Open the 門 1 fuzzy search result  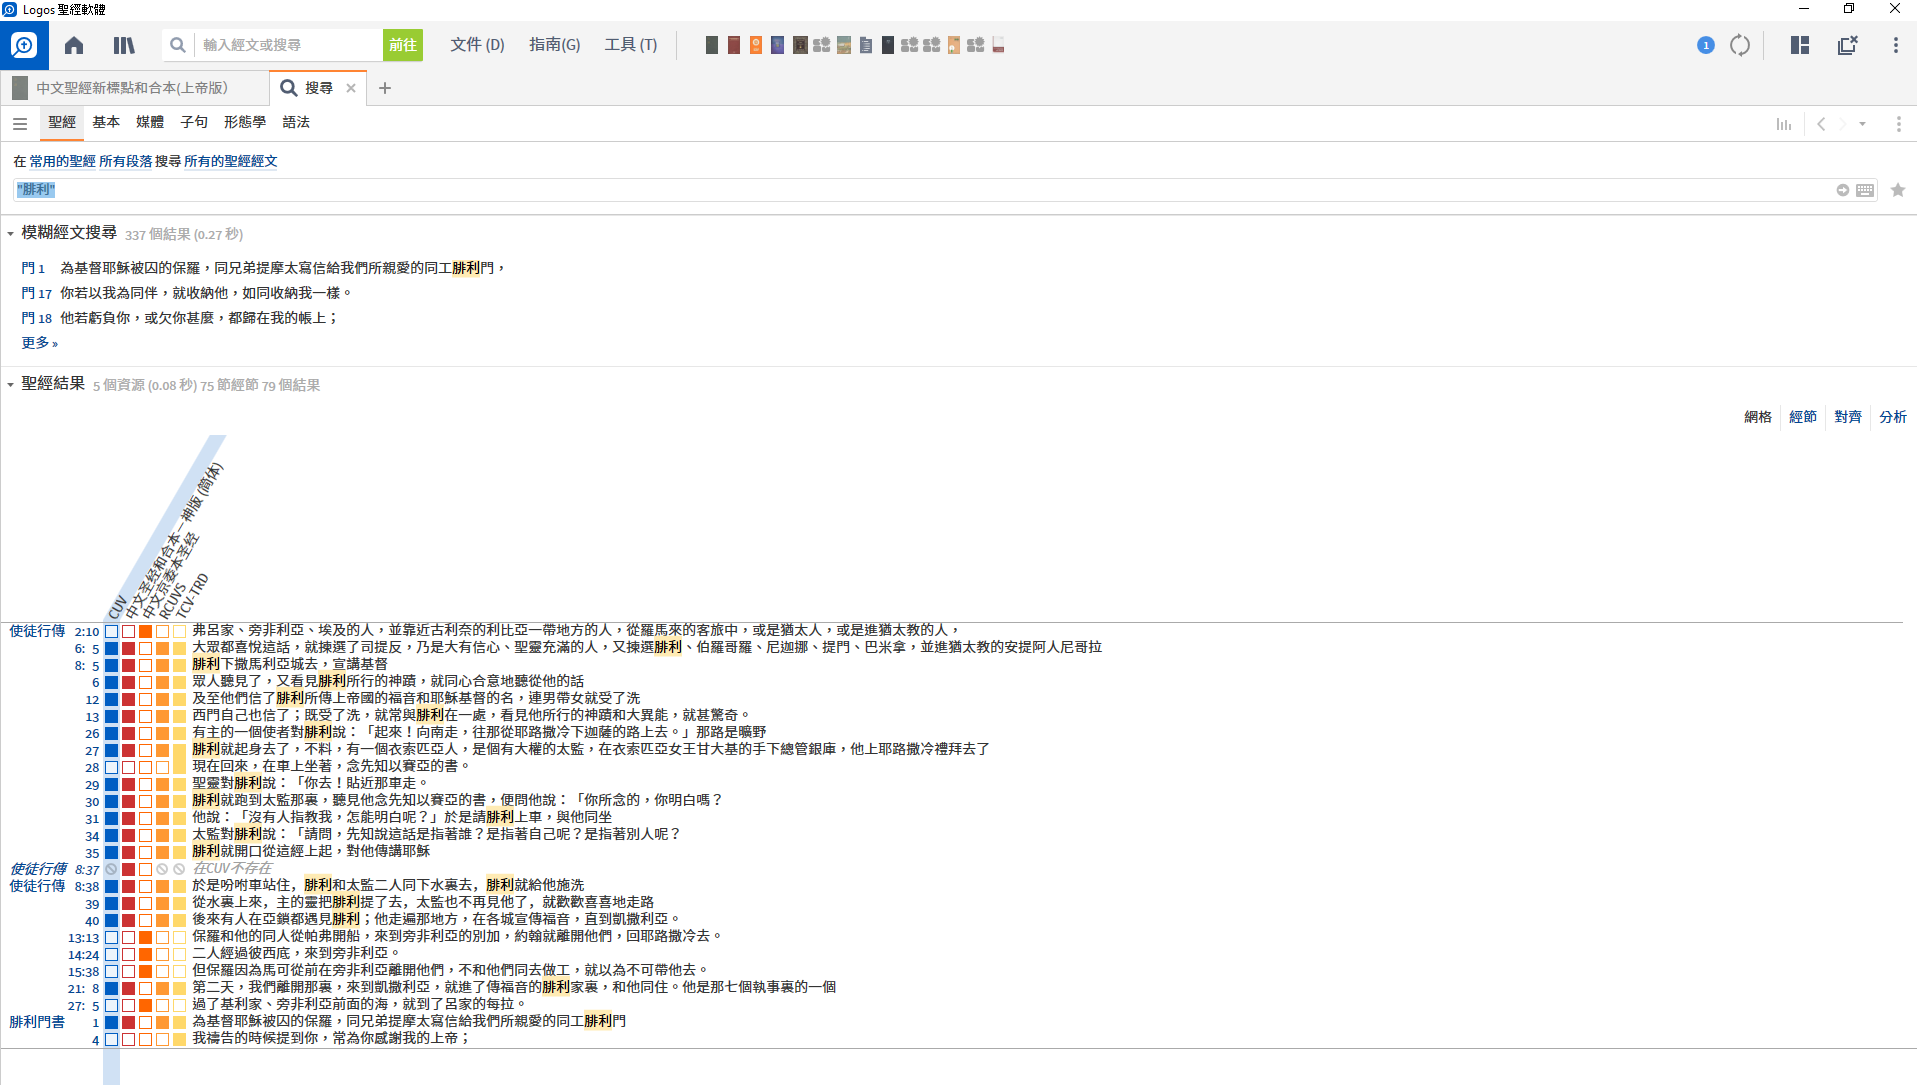click(x=33, y=269)
